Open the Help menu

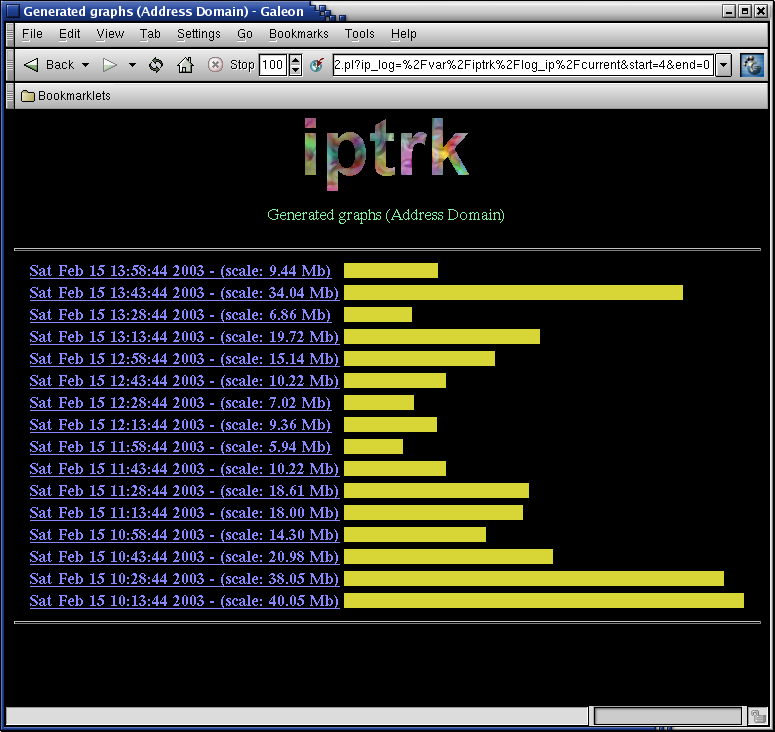point(403,34)
